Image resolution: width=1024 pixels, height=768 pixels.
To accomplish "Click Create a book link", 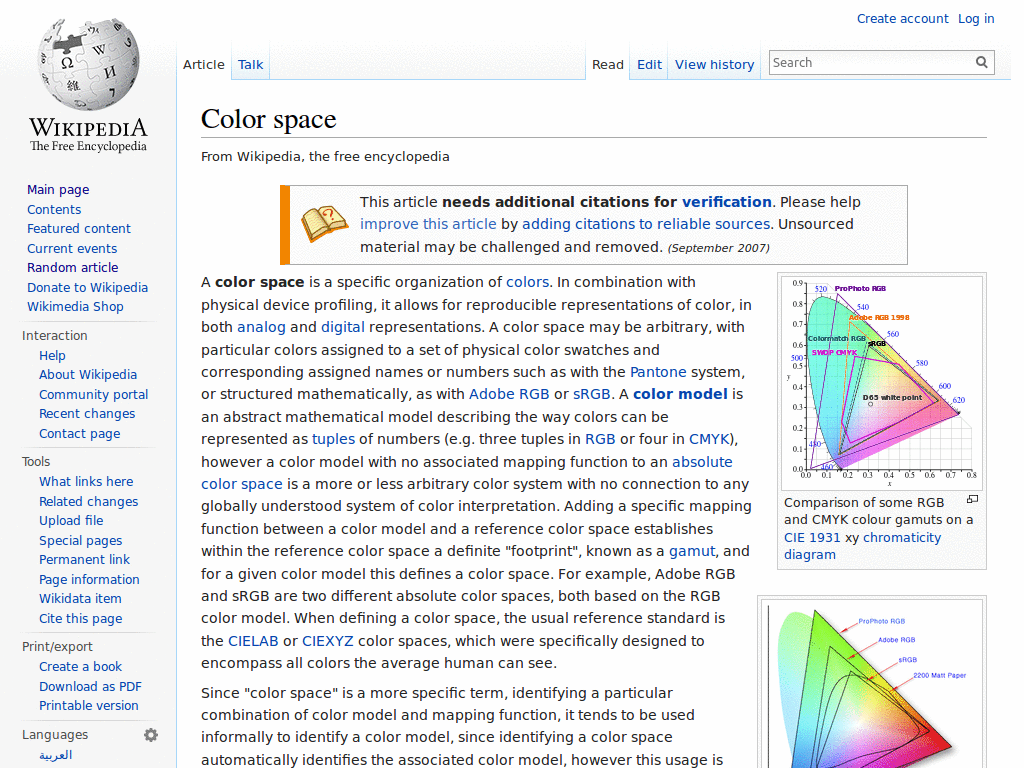I will pos(80,666).
